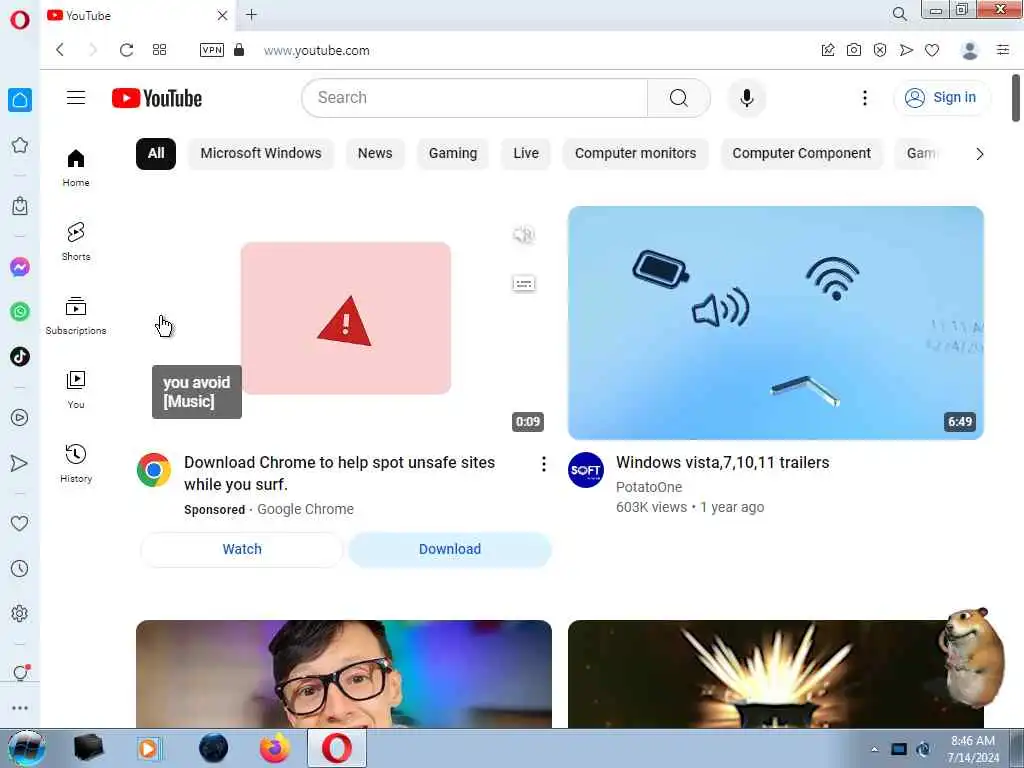
Task: Close the YouTube tab
Action: pyautogui.click(x=222, y=15)
